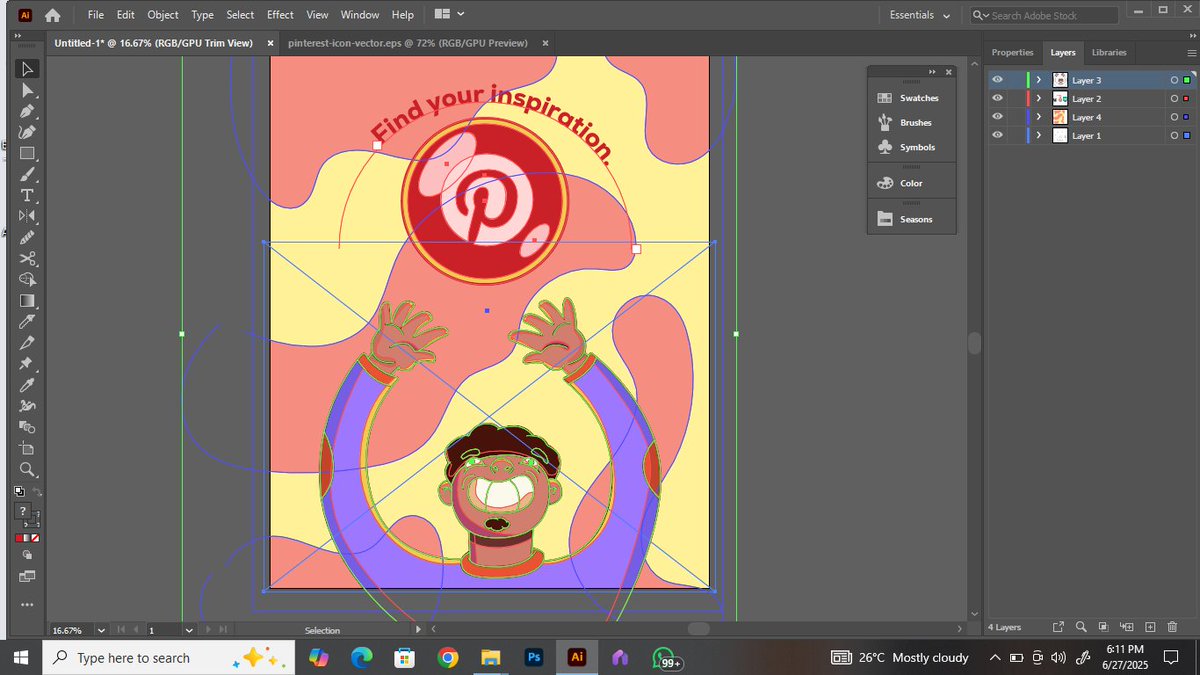This screenshot has height=675, width=1200.
Task: Select the Curvature tool
Action: point(27,132)
